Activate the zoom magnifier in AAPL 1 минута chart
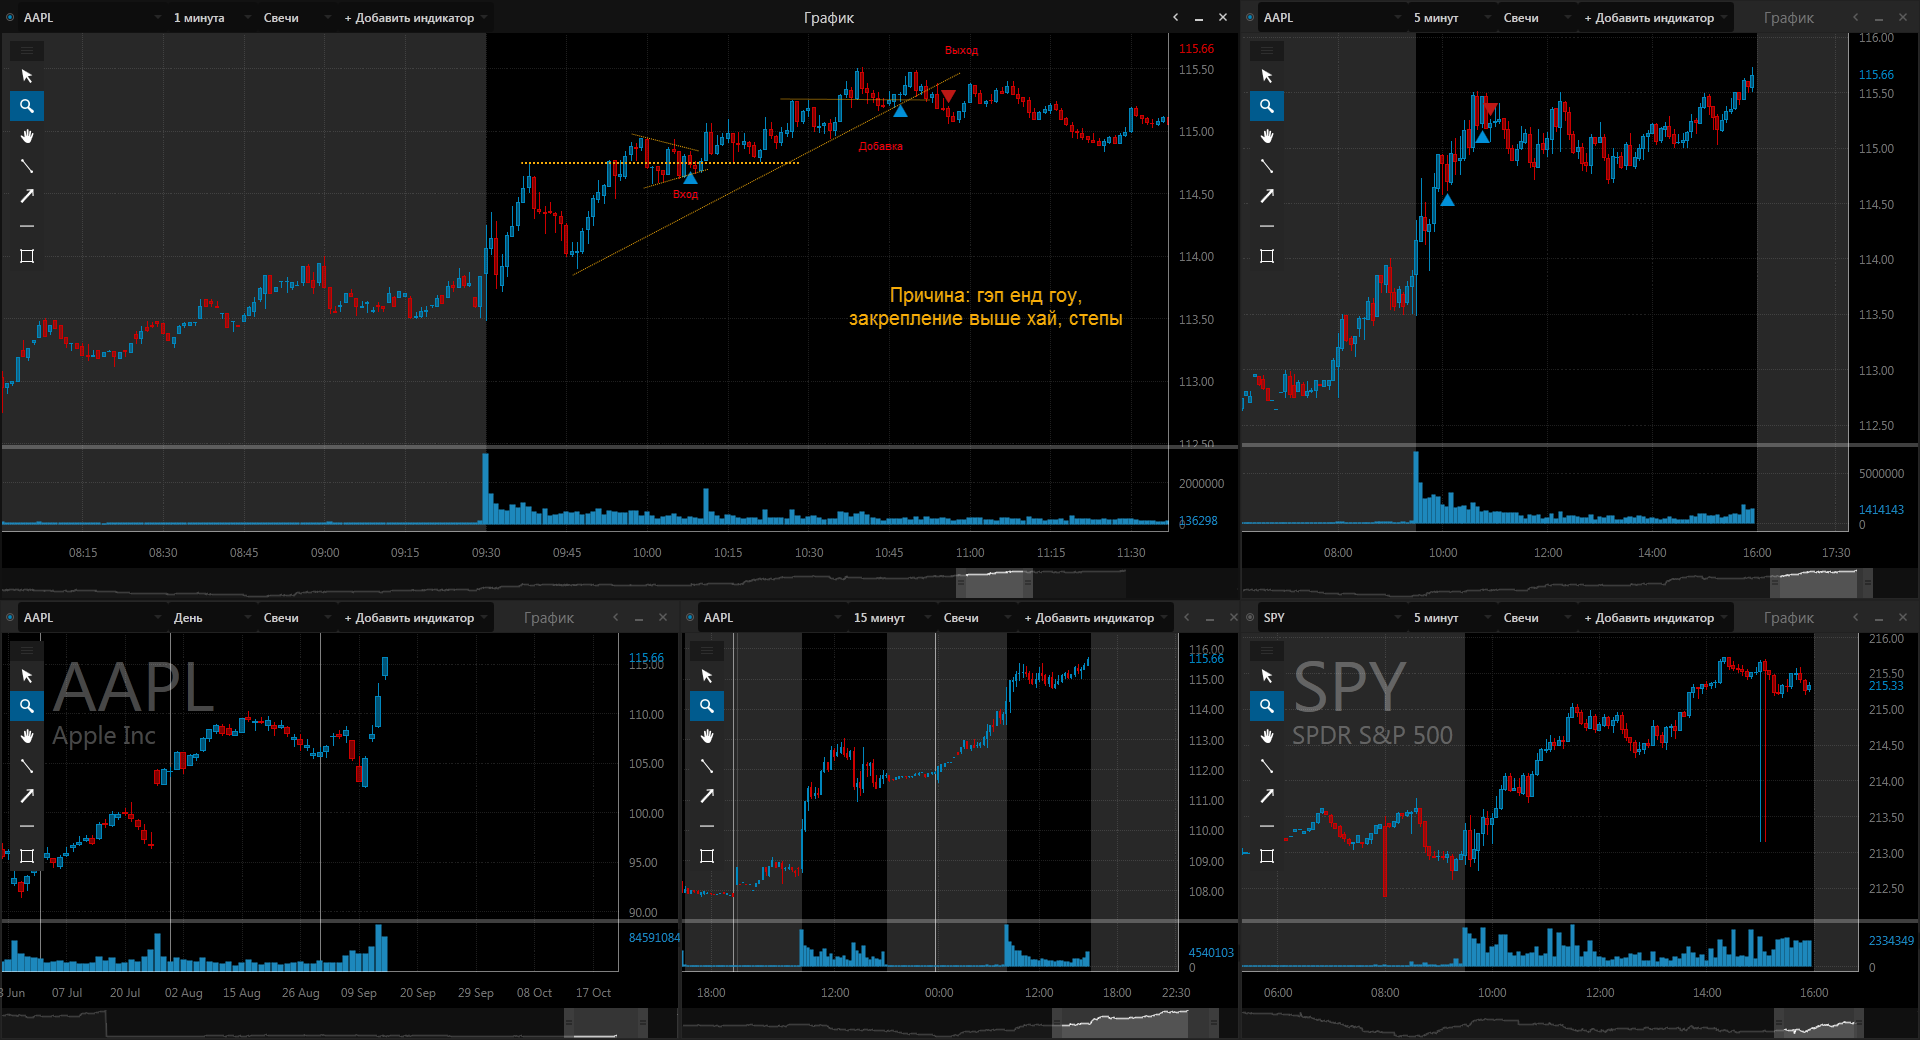Screen dimensions: 1920x1040 coord(27,106)
